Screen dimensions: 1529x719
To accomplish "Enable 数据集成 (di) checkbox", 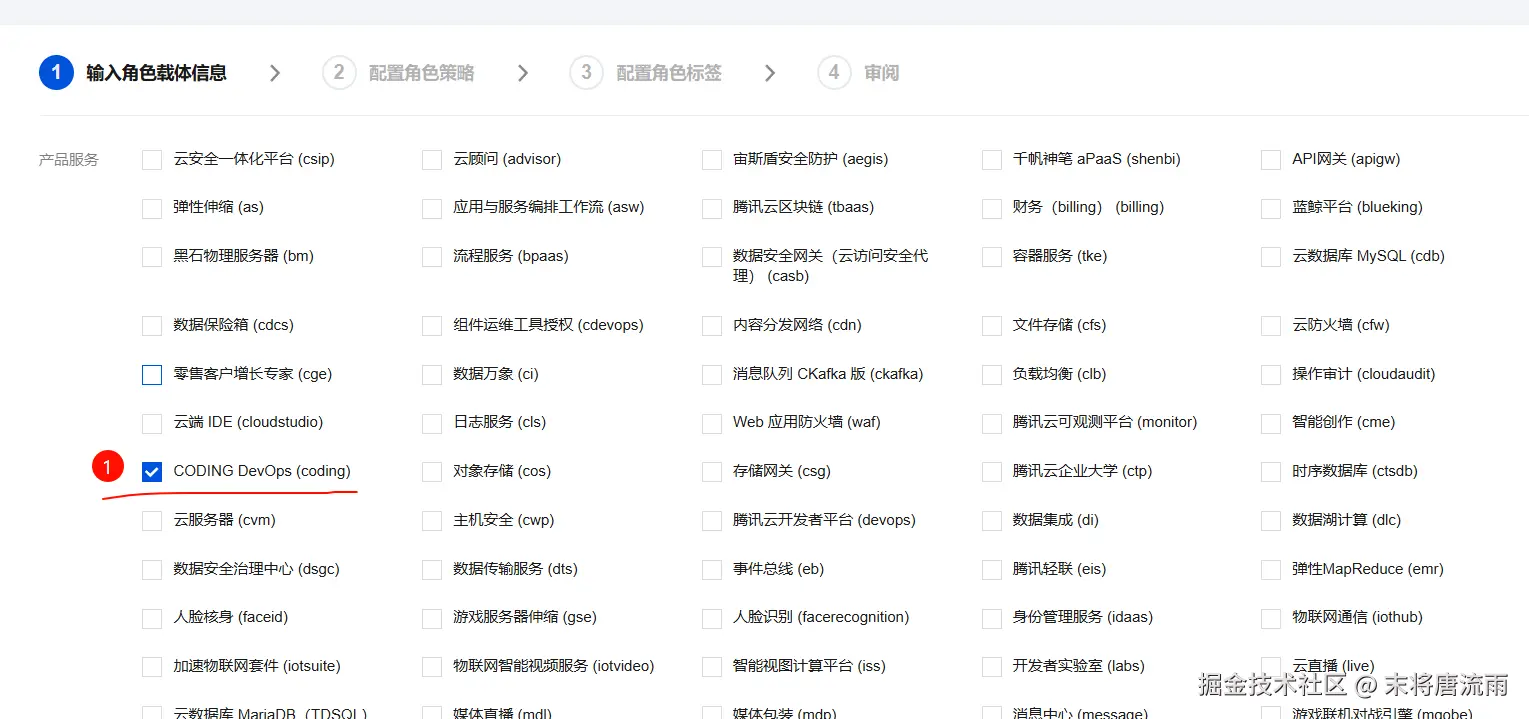I will [992, 521].
